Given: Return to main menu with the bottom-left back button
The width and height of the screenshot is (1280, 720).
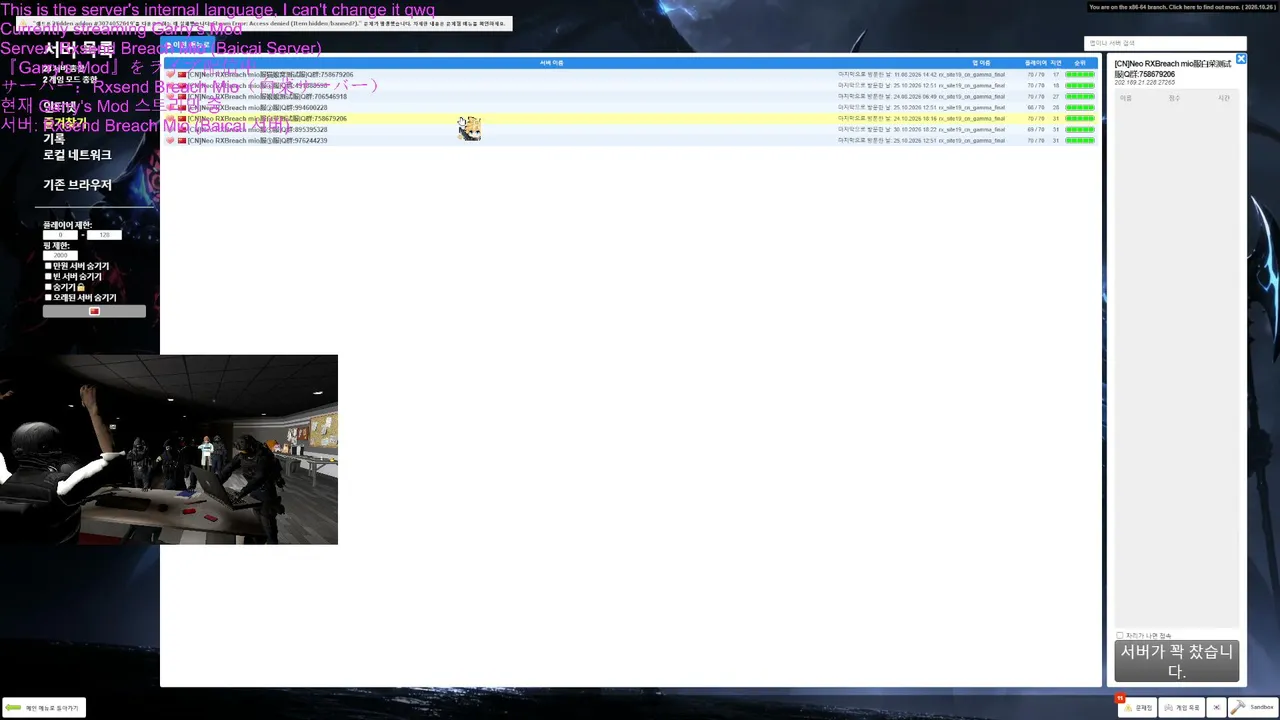Looking at the screenshot, I should 44,707.
